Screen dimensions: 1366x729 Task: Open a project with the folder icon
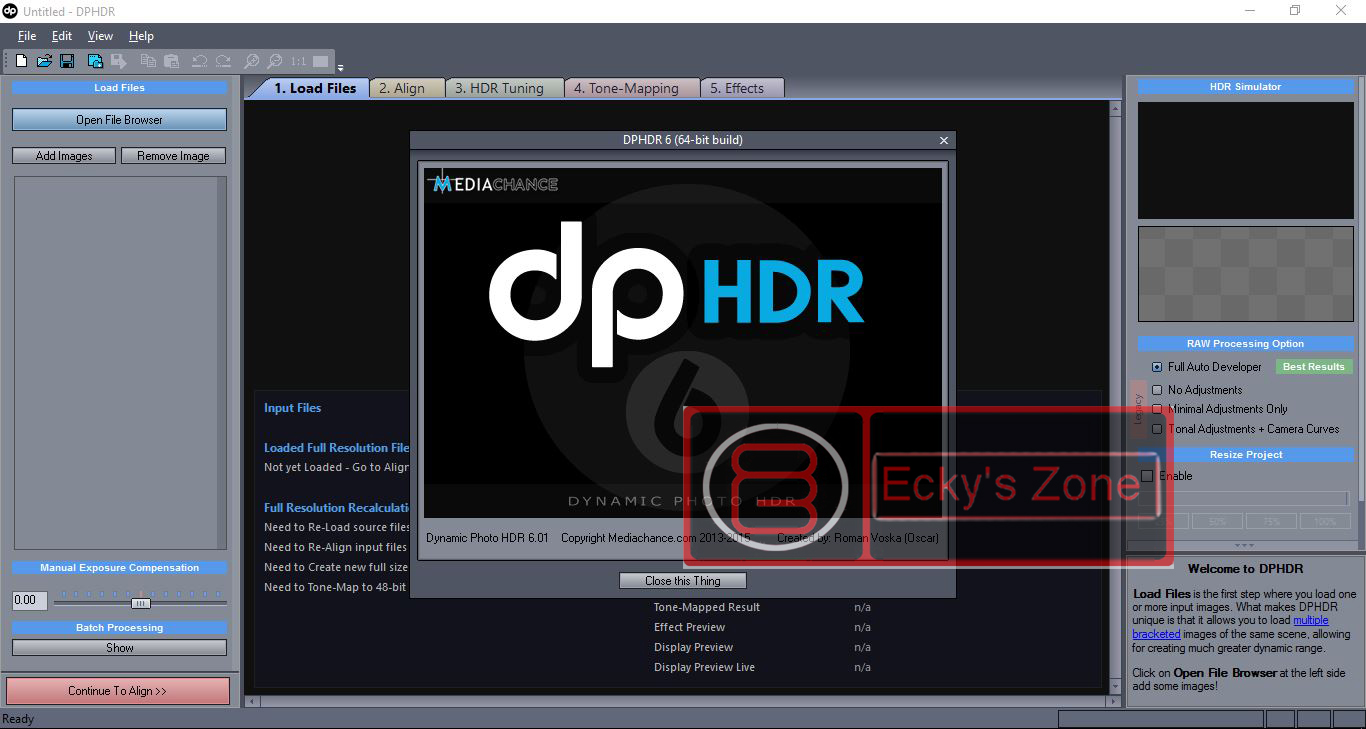[x=44, y=61]
